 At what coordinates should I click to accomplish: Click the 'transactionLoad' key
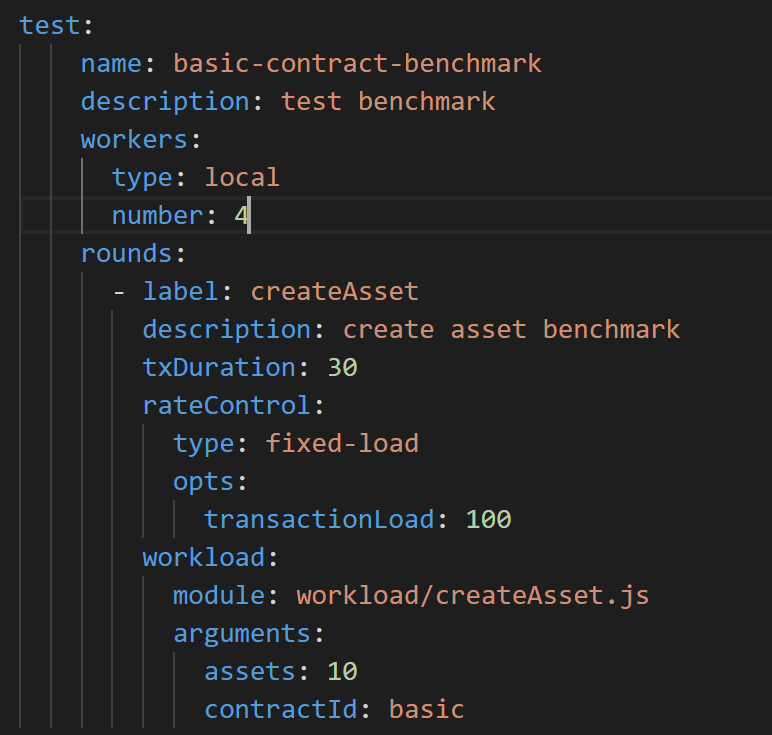point(319,519)
